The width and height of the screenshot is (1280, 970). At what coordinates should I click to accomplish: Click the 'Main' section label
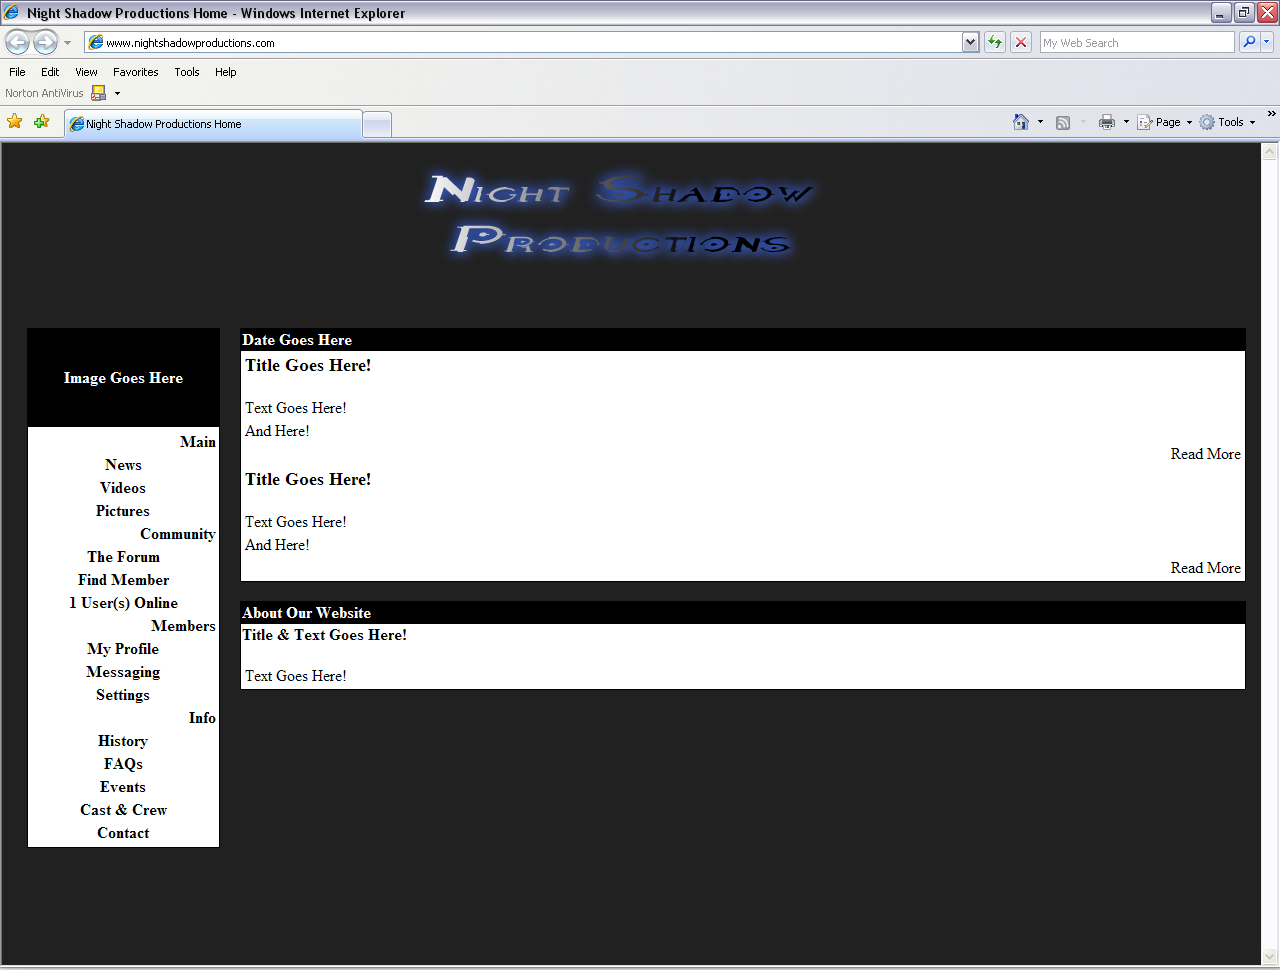click(198, 442)
